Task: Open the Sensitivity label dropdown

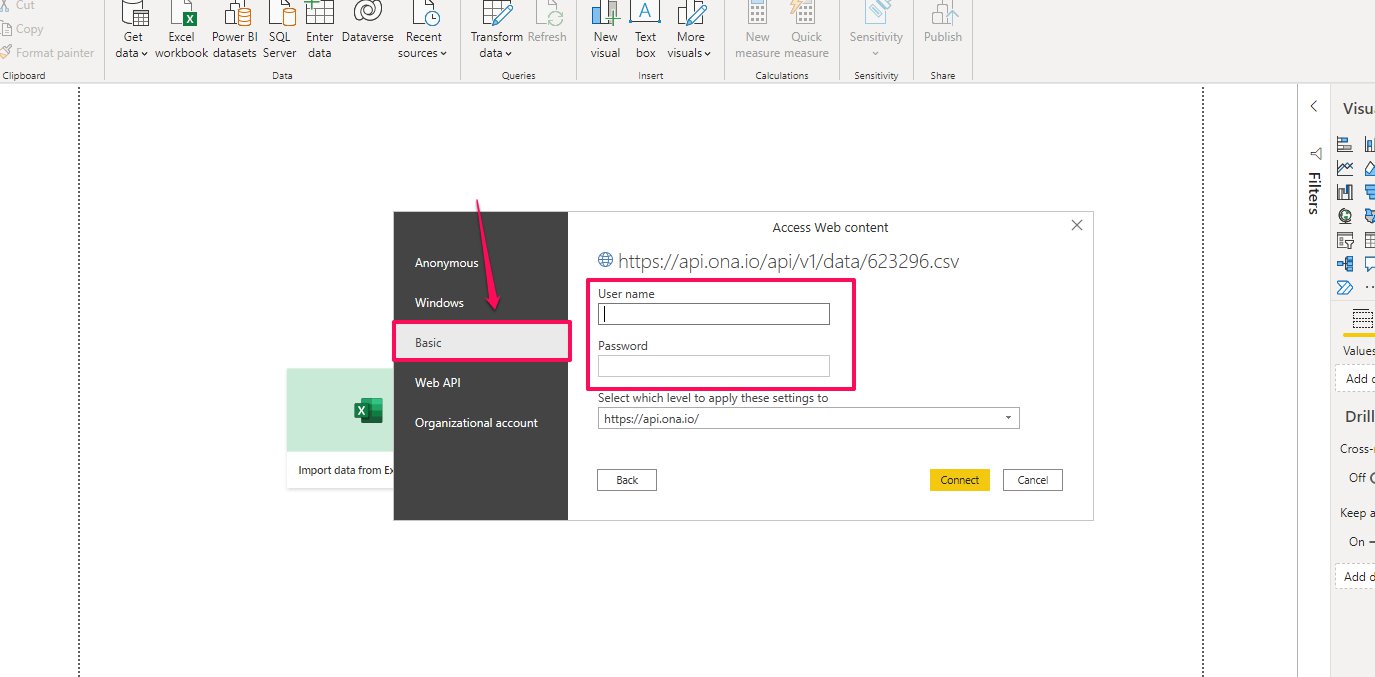Action: point(876,31)
